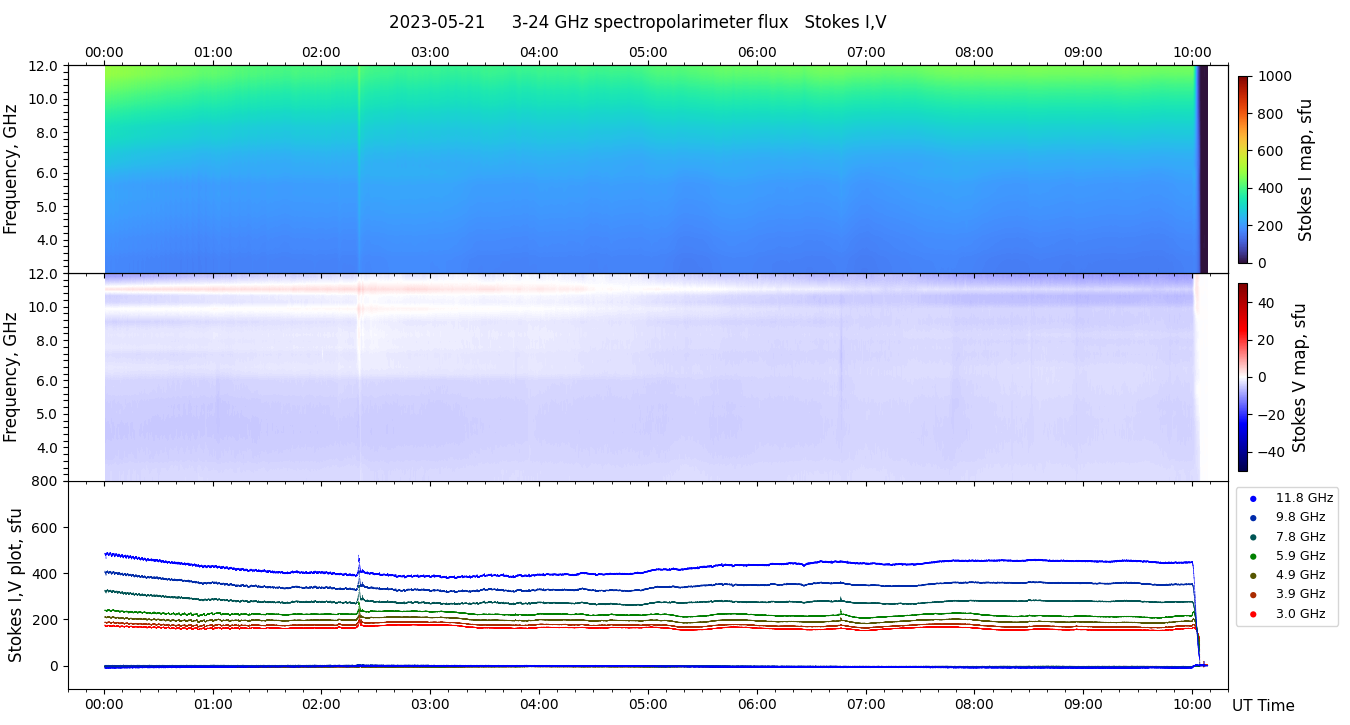Click the Stokes I map colorbar
The image size is (1350, 725).
click(1243, 169)
